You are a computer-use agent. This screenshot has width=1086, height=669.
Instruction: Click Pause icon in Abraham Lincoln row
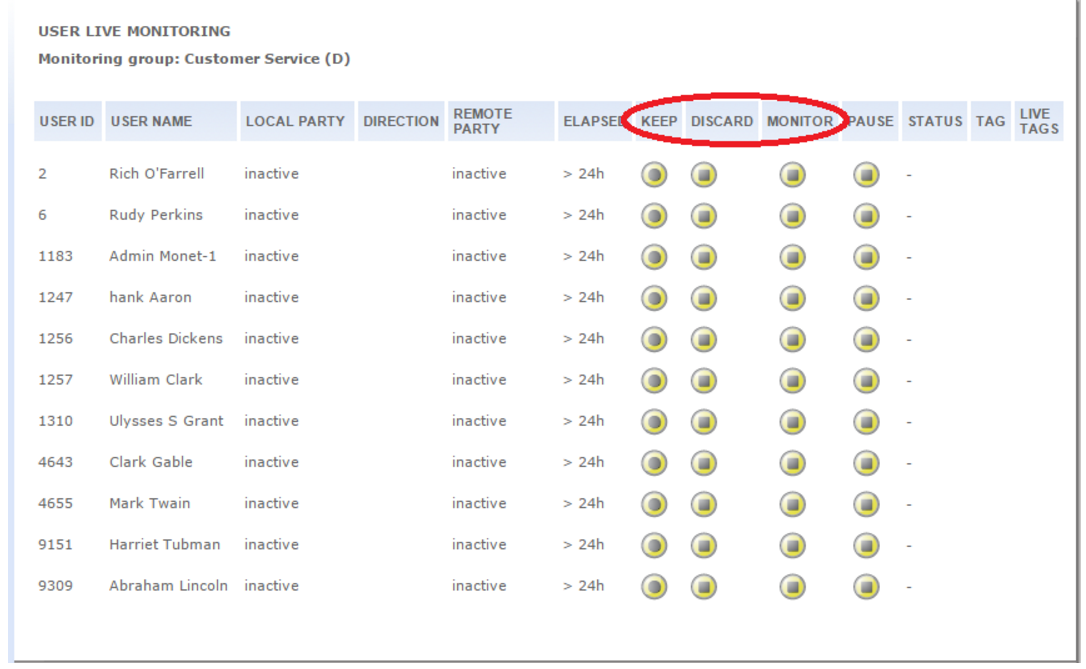[866, 586]
